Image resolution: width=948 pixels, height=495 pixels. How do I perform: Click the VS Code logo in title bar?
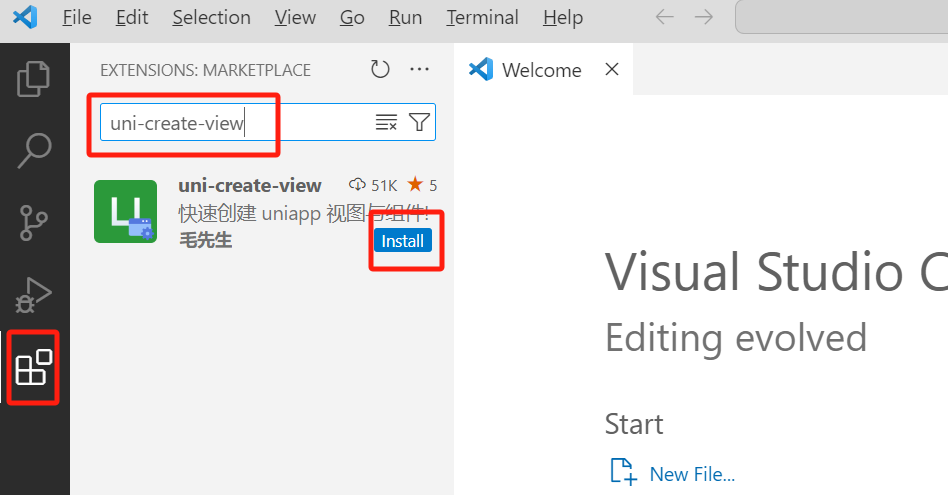(x=25, y=17)
